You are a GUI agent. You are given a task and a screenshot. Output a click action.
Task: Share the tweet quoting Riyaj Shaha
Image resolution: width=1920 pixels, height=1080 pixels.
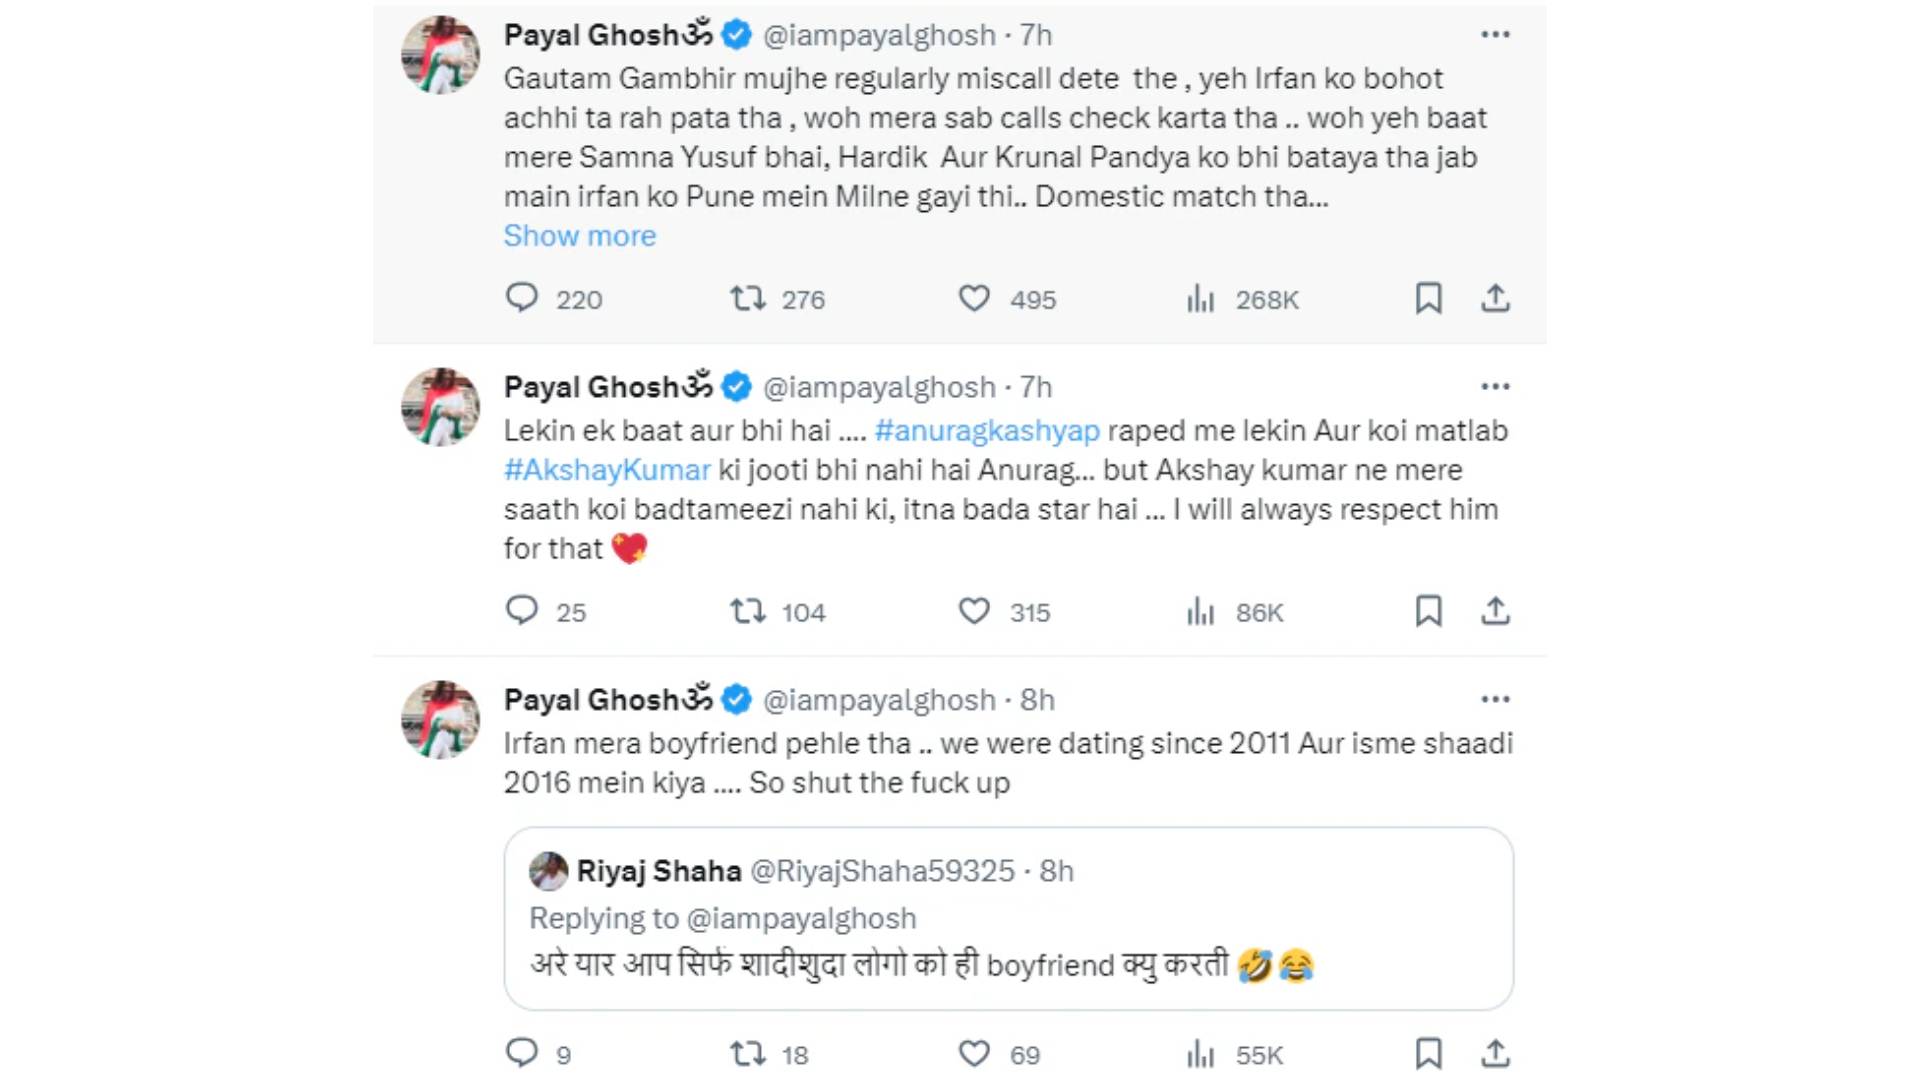[1495, 1053]
